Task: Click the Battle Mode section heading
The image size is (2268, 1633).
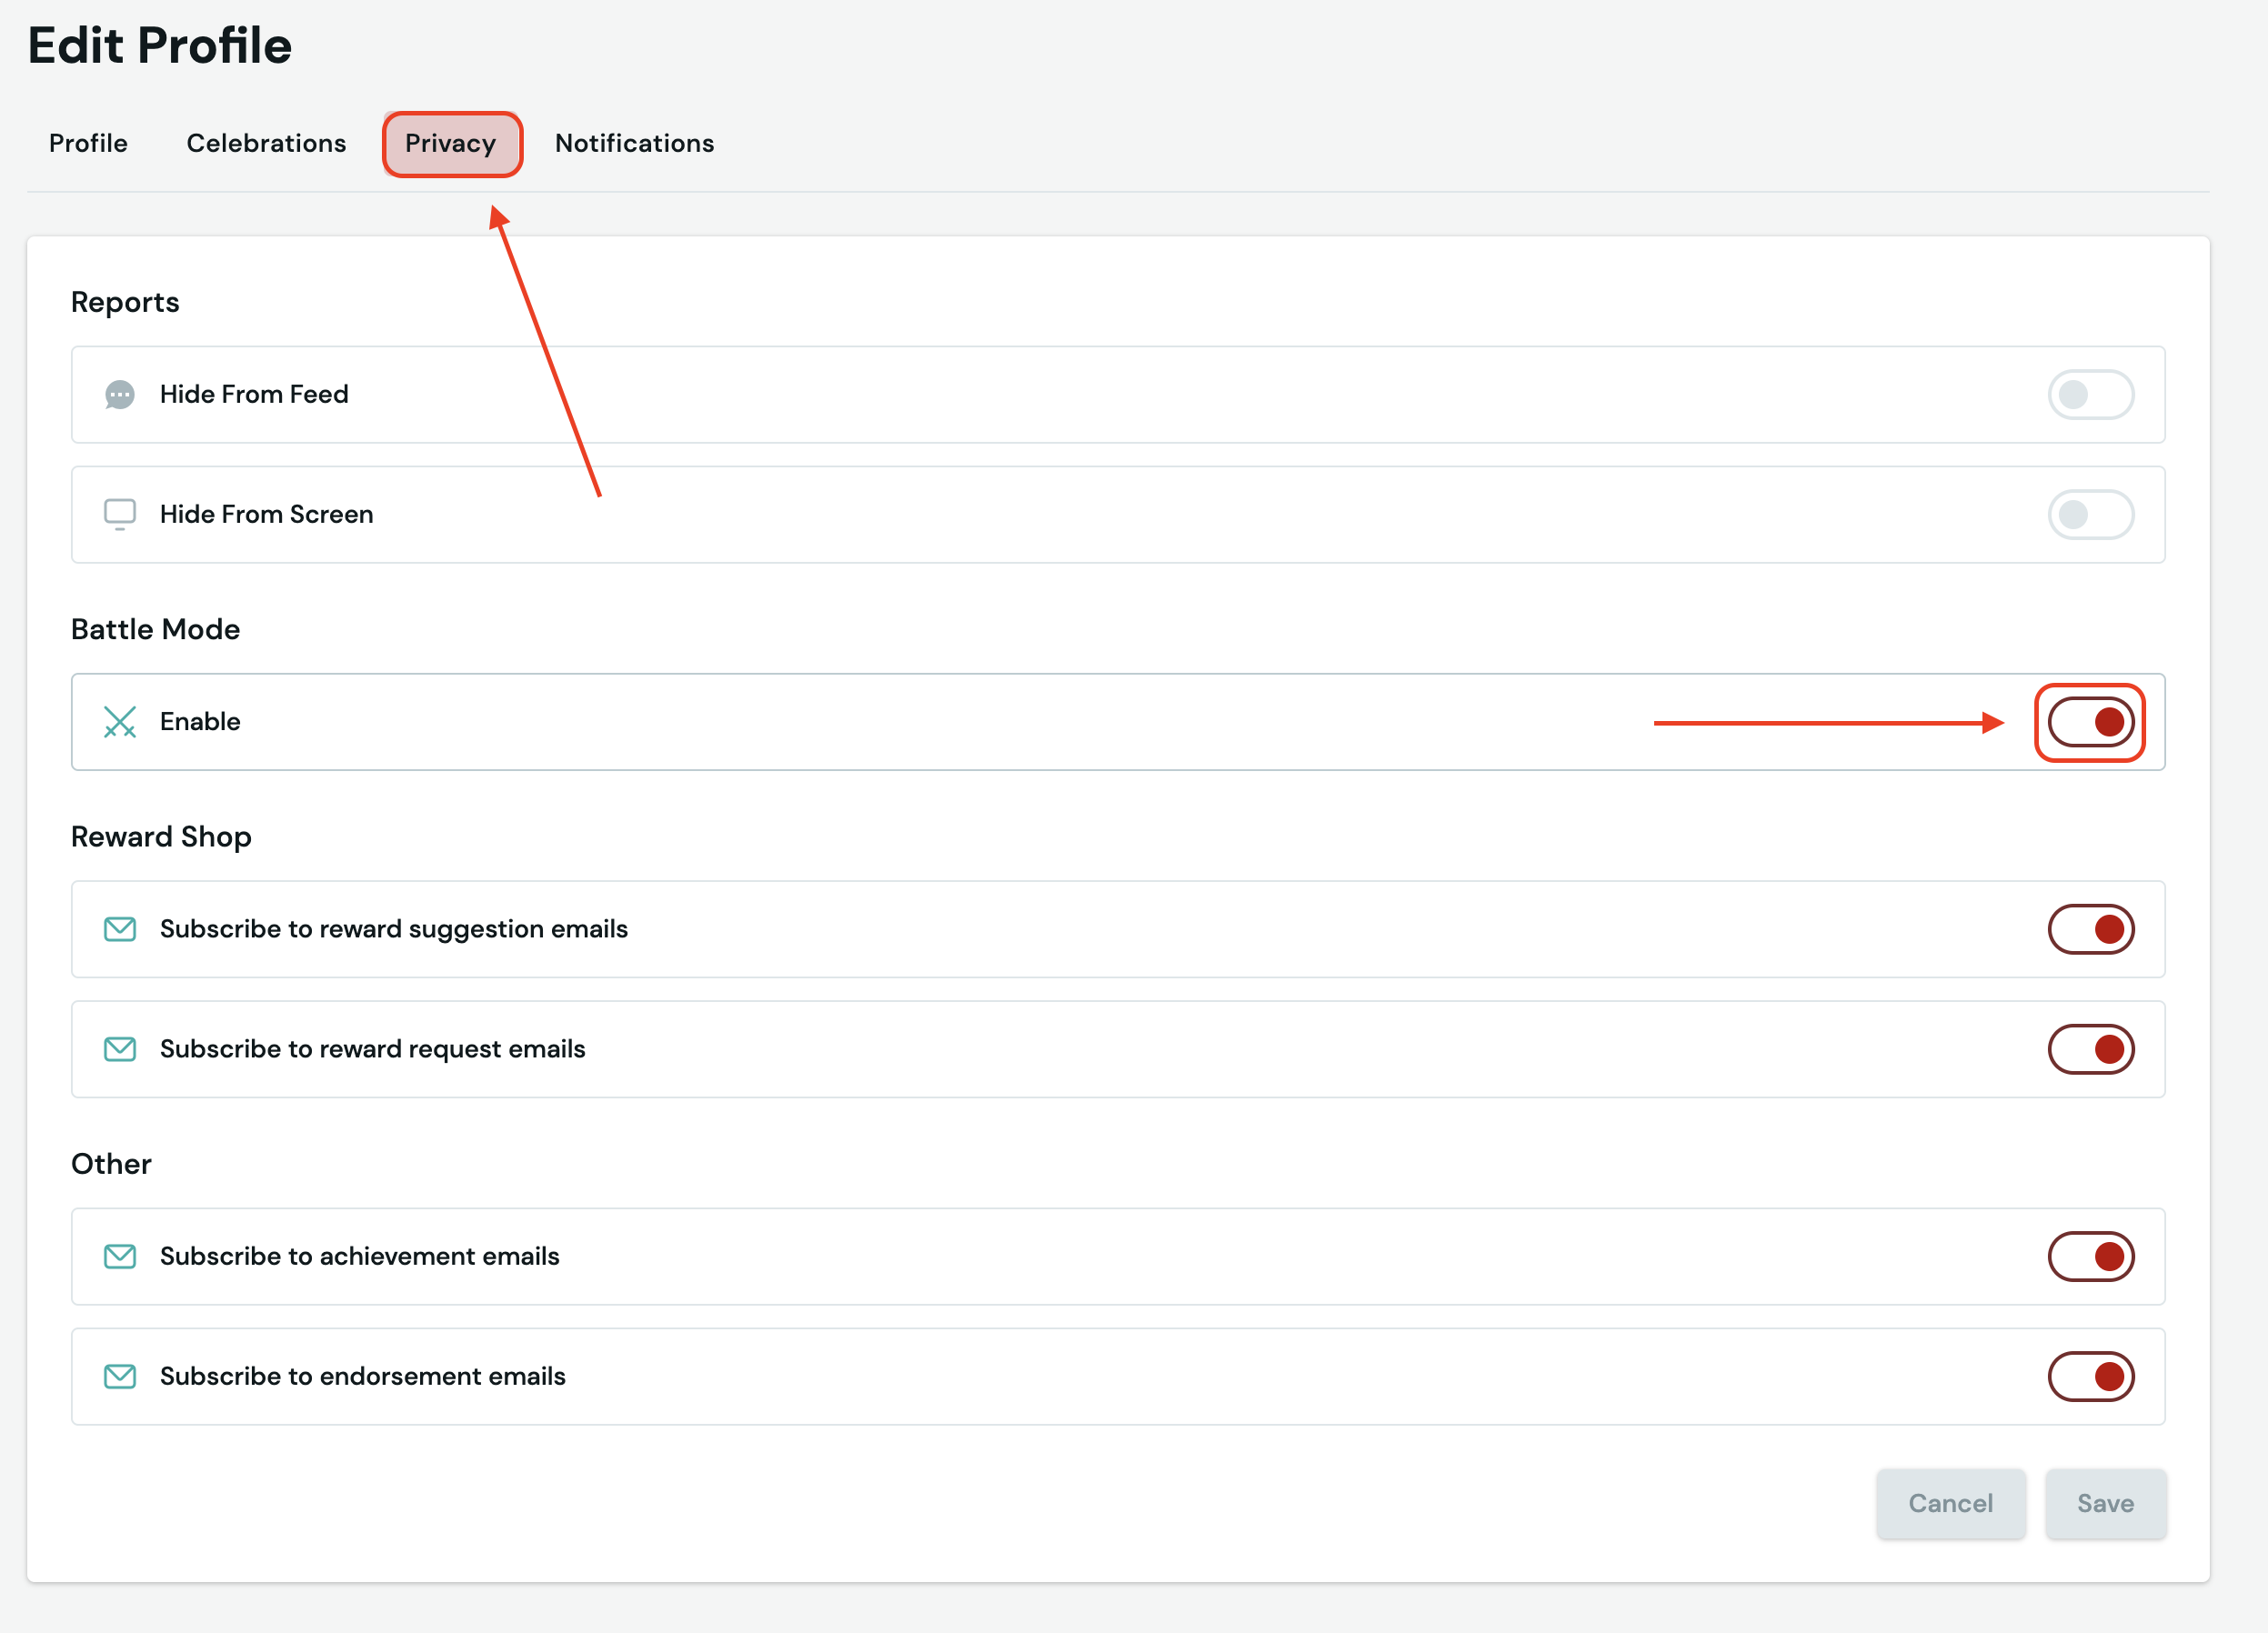Action: [x=155, y=629]
